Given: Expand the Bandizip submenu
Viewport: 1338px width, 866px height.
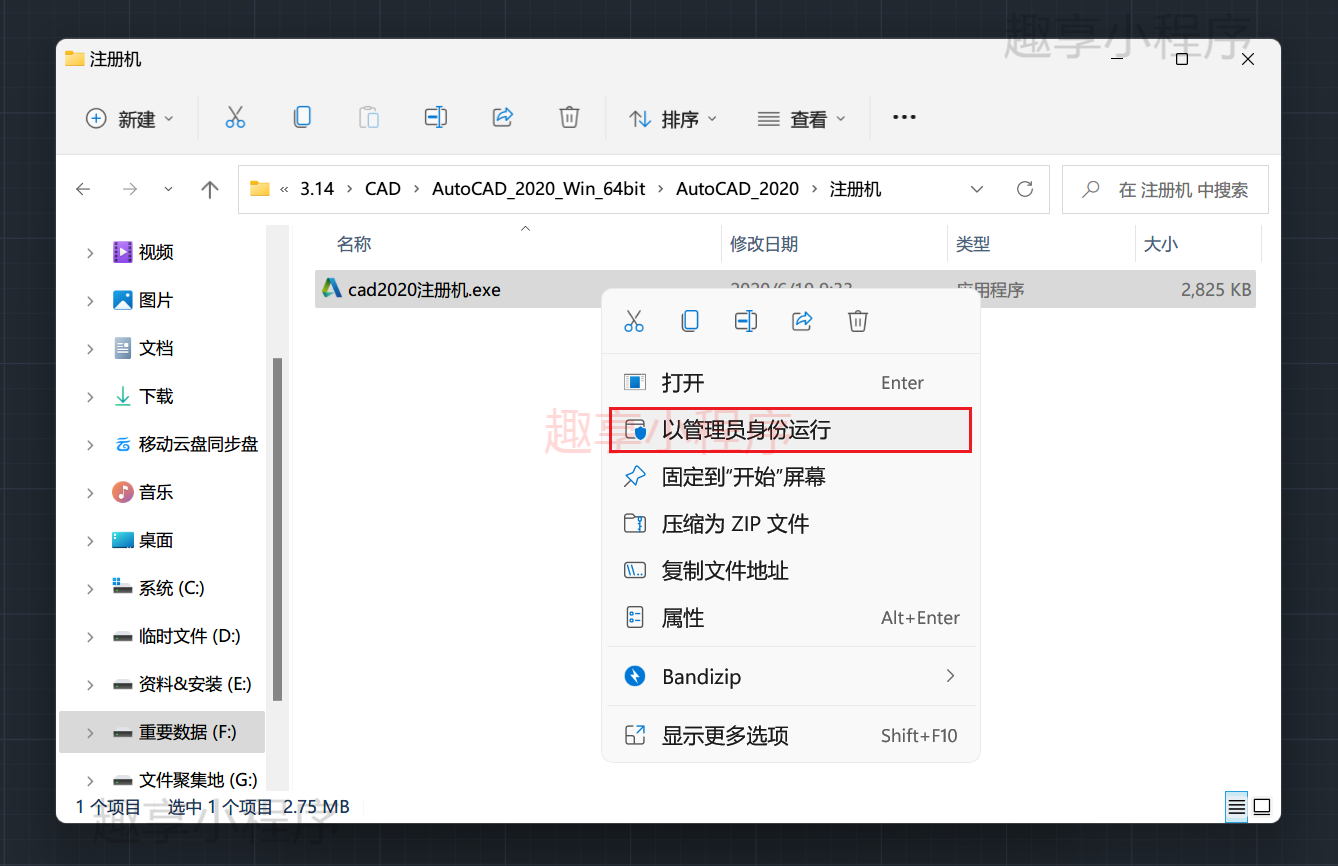Looking at the screenshot, I should pyautogui.click(x=950, y=676).
